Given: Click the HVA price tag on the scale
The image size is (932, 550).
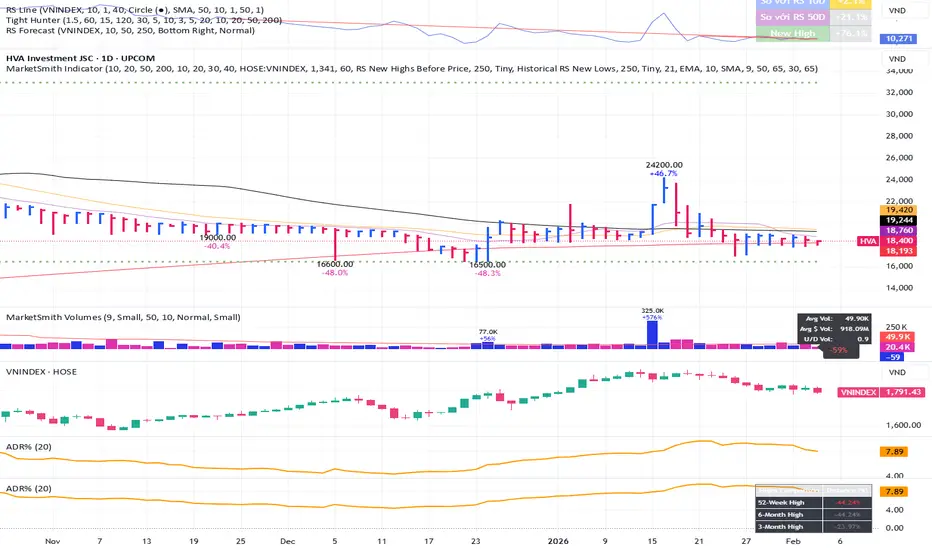Looking at the screenshot, I should pos(868,241).
